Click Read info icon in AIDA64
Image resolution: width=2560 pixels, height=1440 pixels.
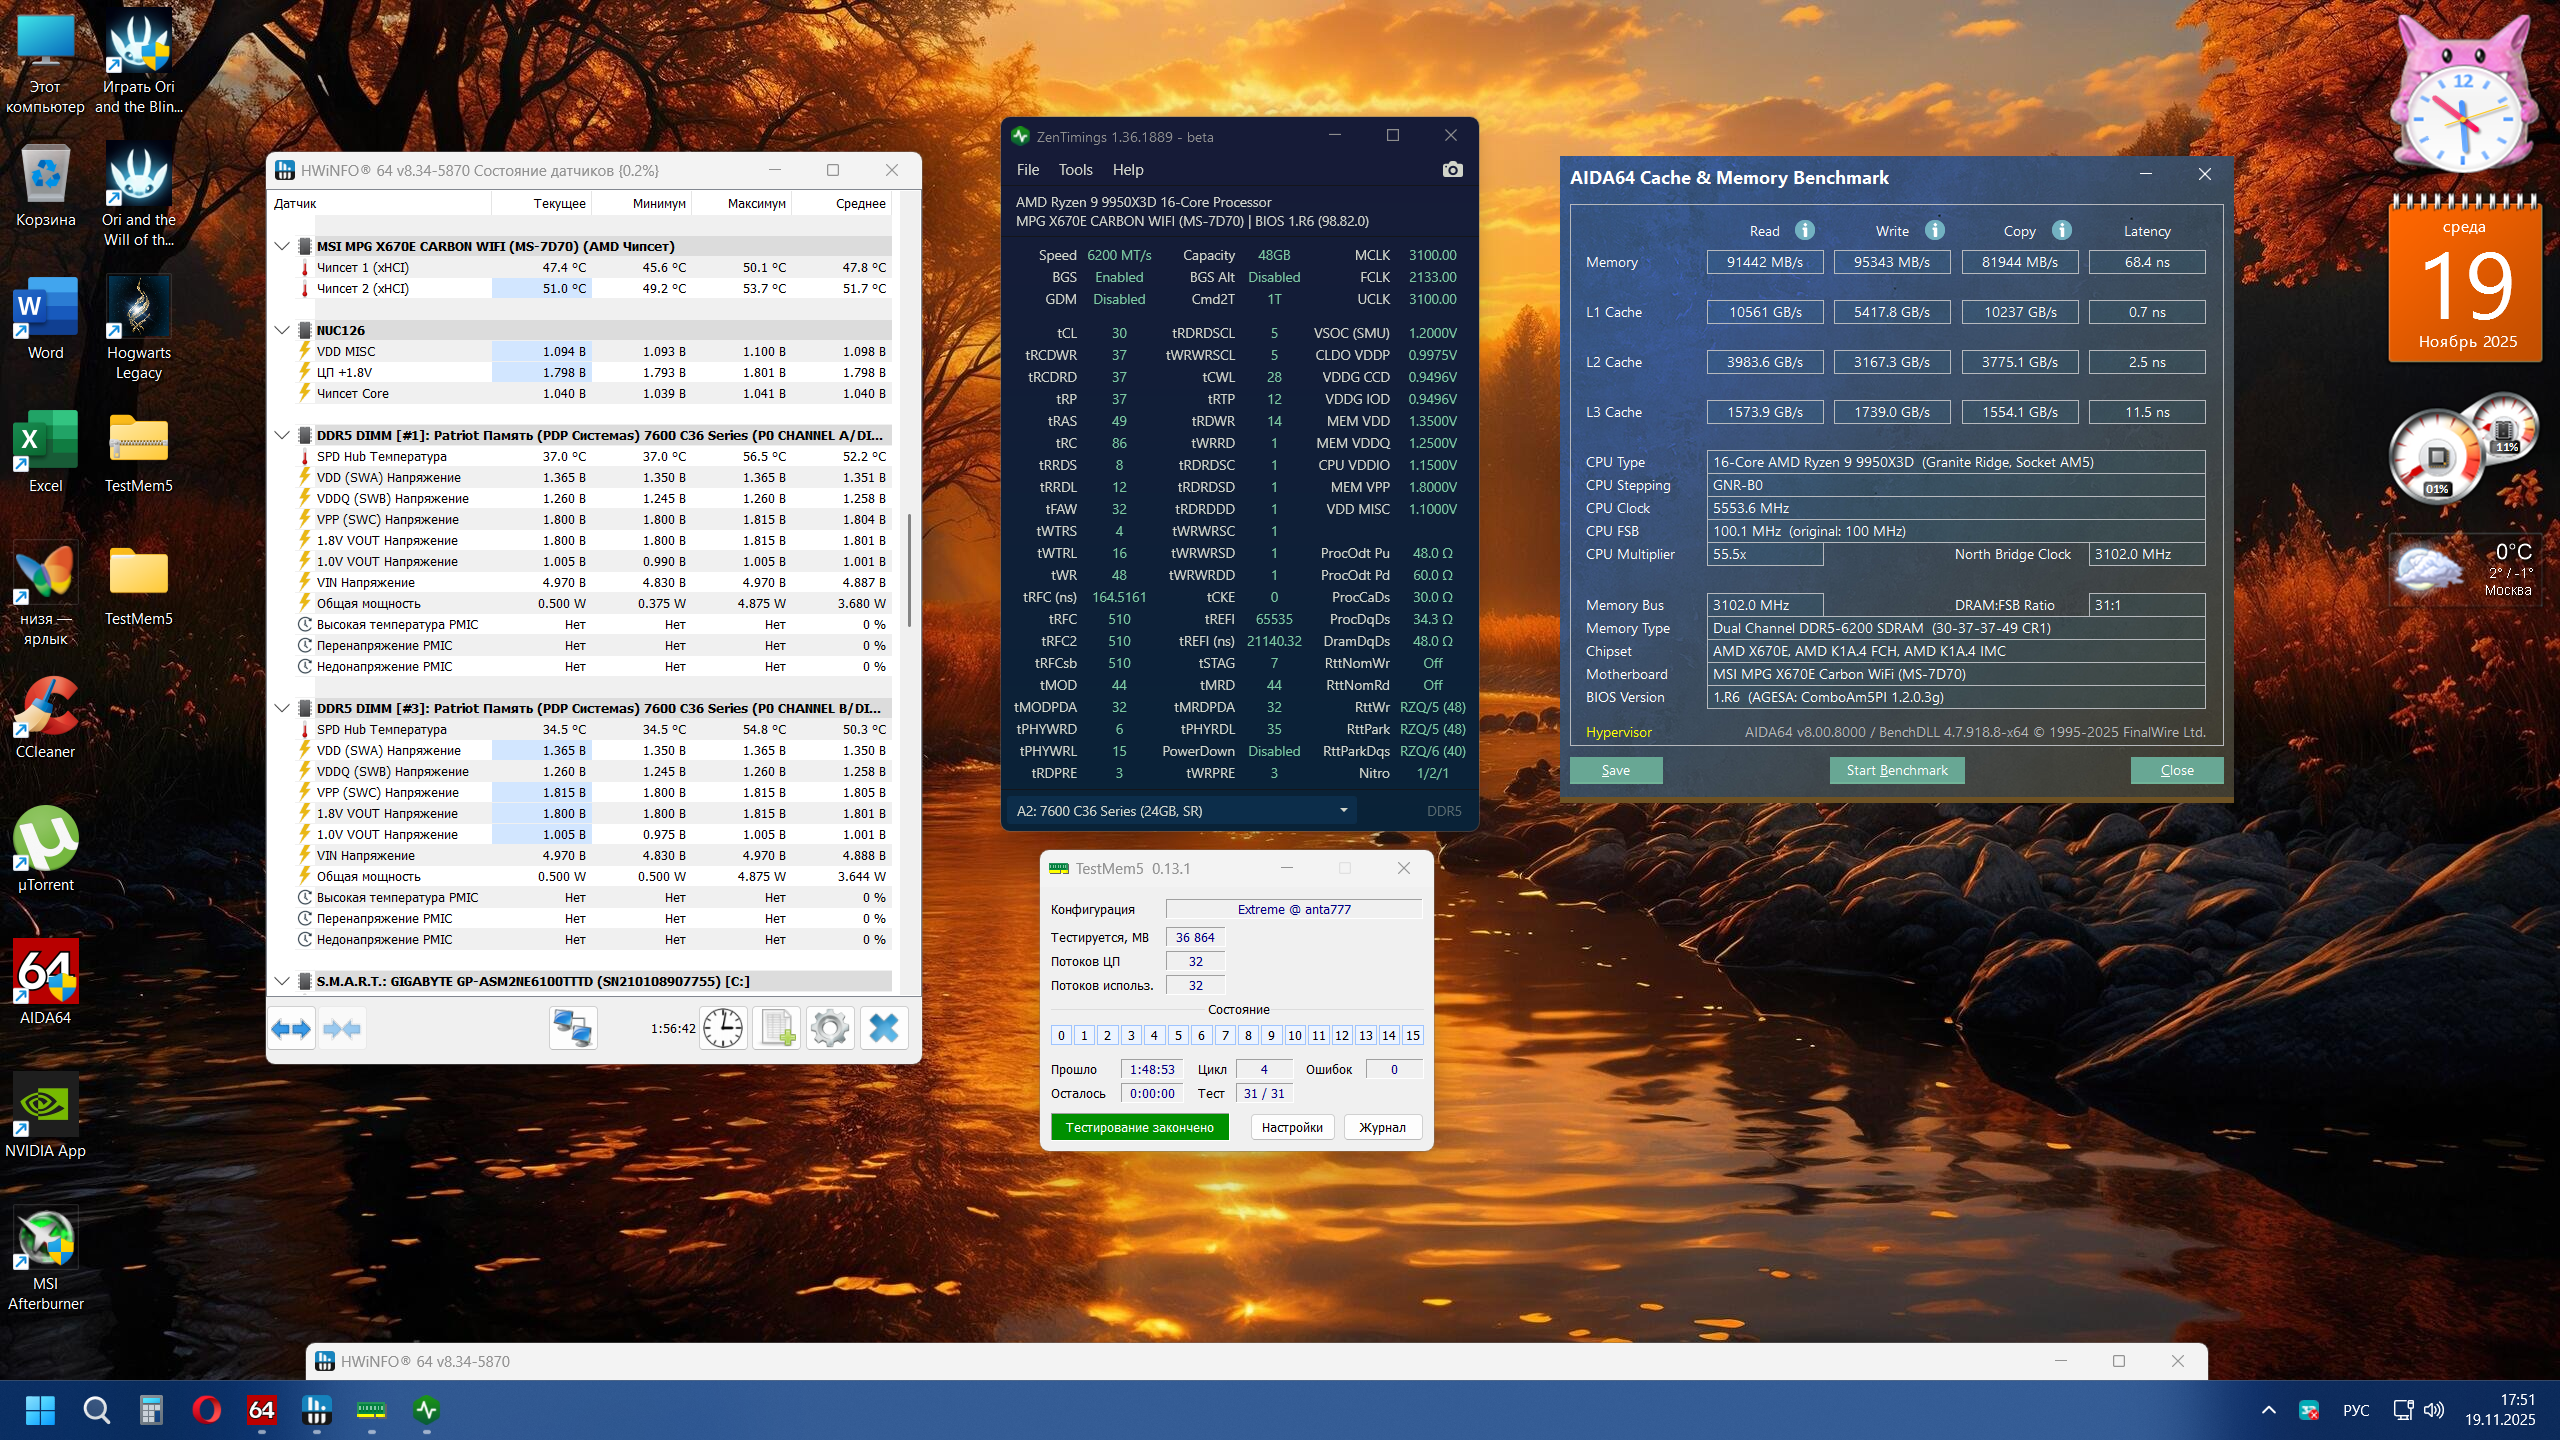pos(1805,230)
